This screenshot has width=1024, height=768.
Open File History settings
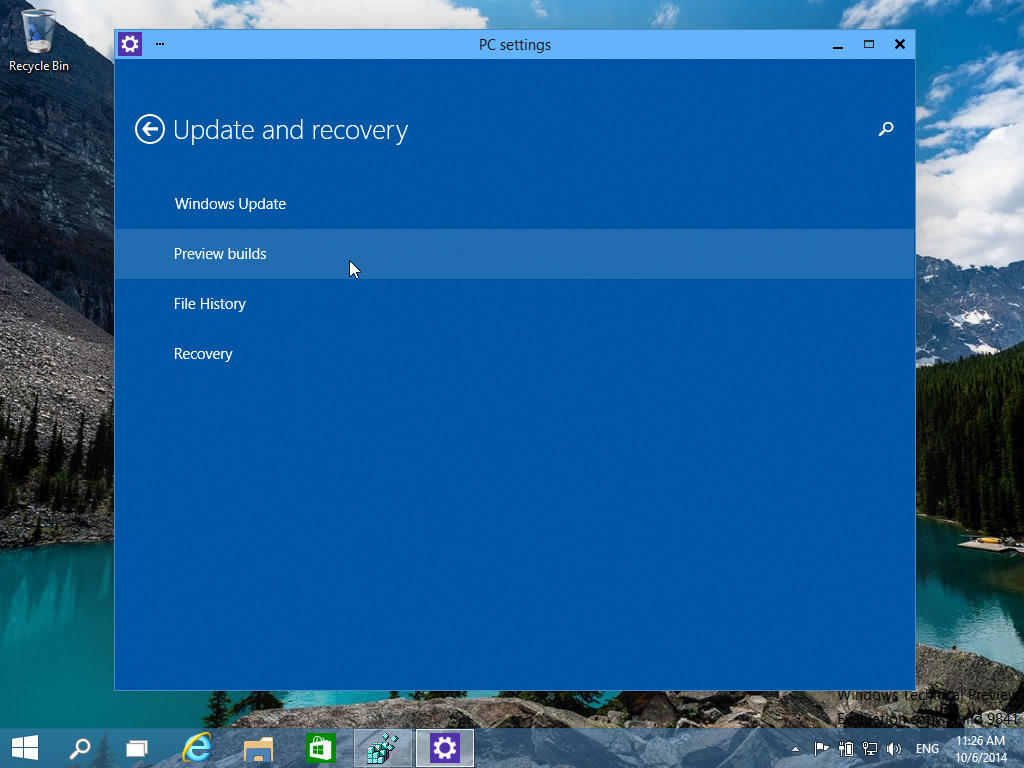[515, 304]
